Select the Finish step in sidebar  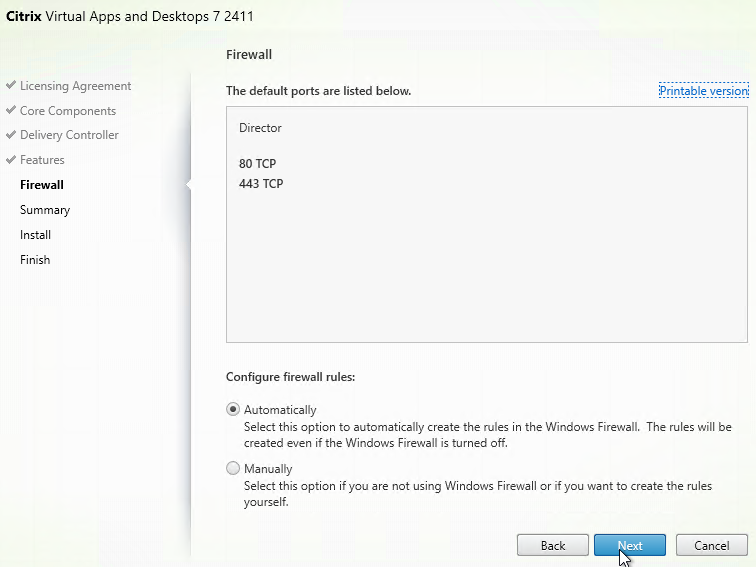click(x=35, y=260)
